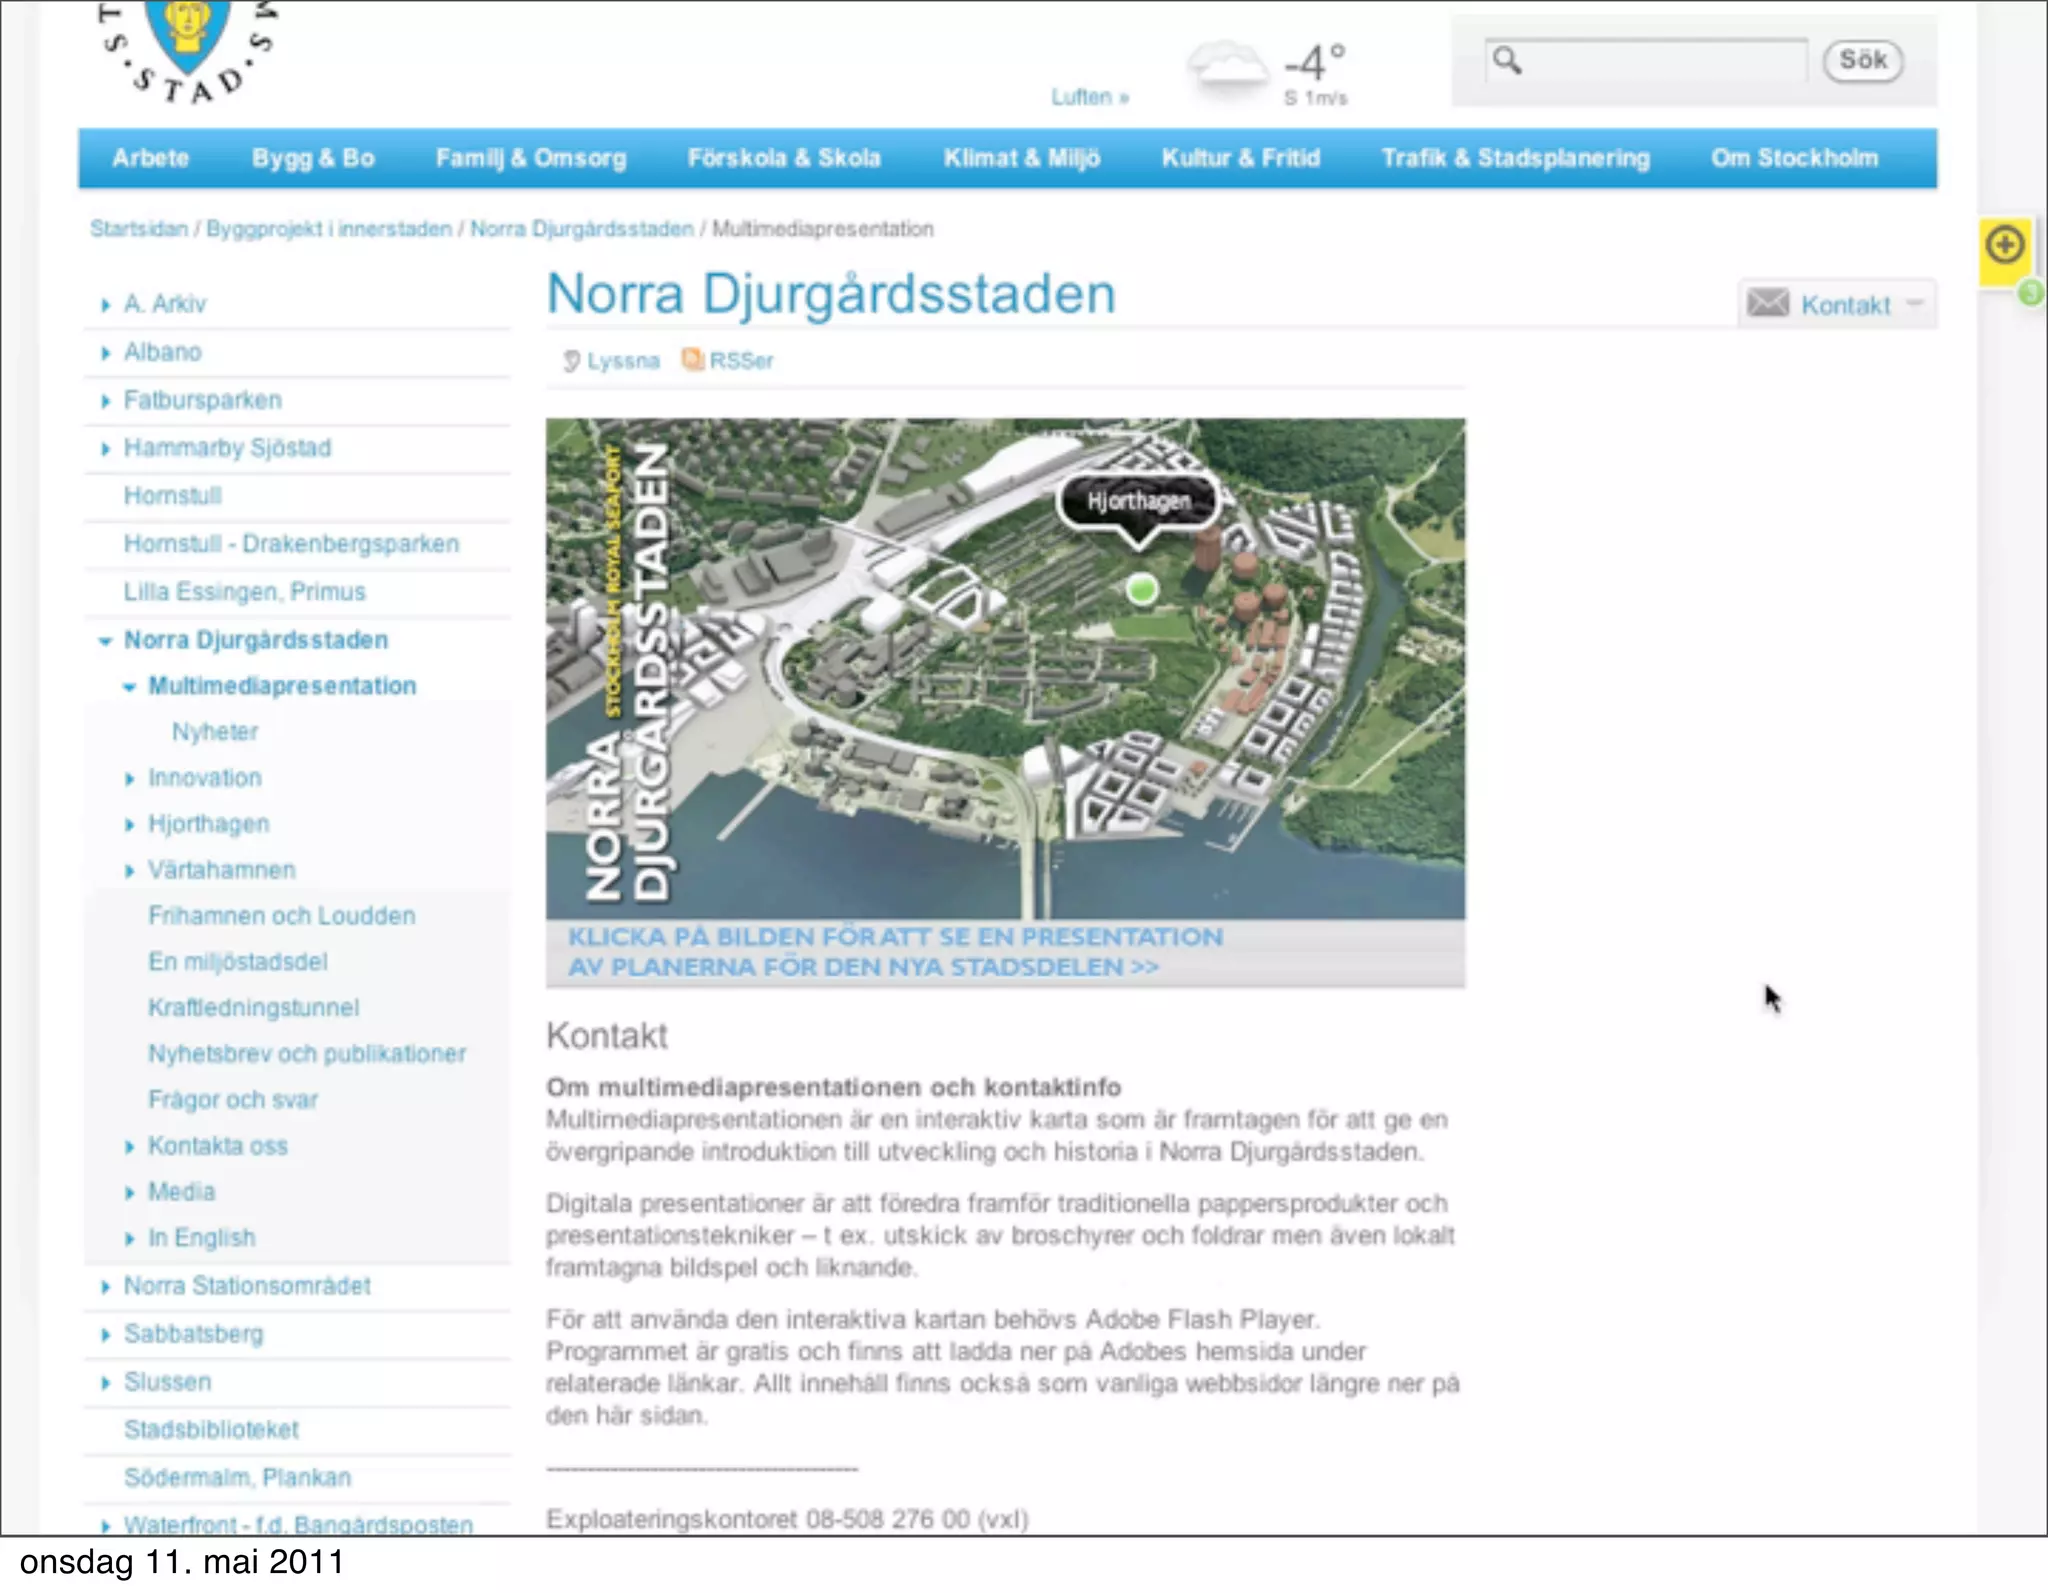The width and height of the screenshot is (2048, 1593).
Task: Open Frihamnen och Loudden
Action: coord(282,916)
